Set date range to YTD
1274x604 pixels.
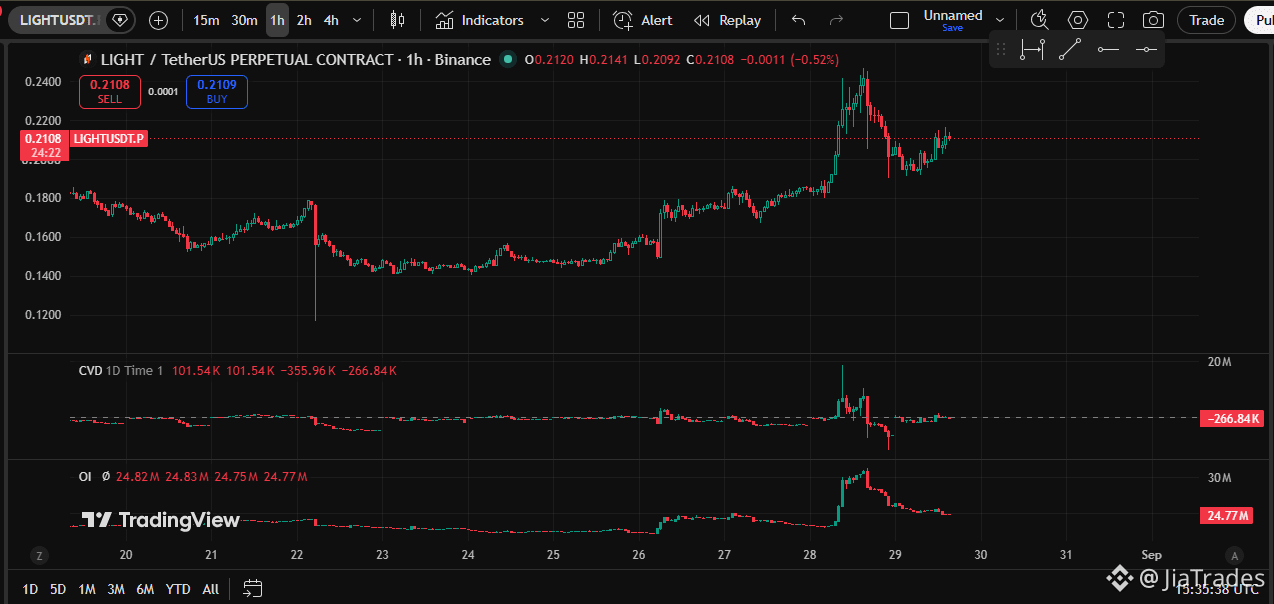click(178, 589)
